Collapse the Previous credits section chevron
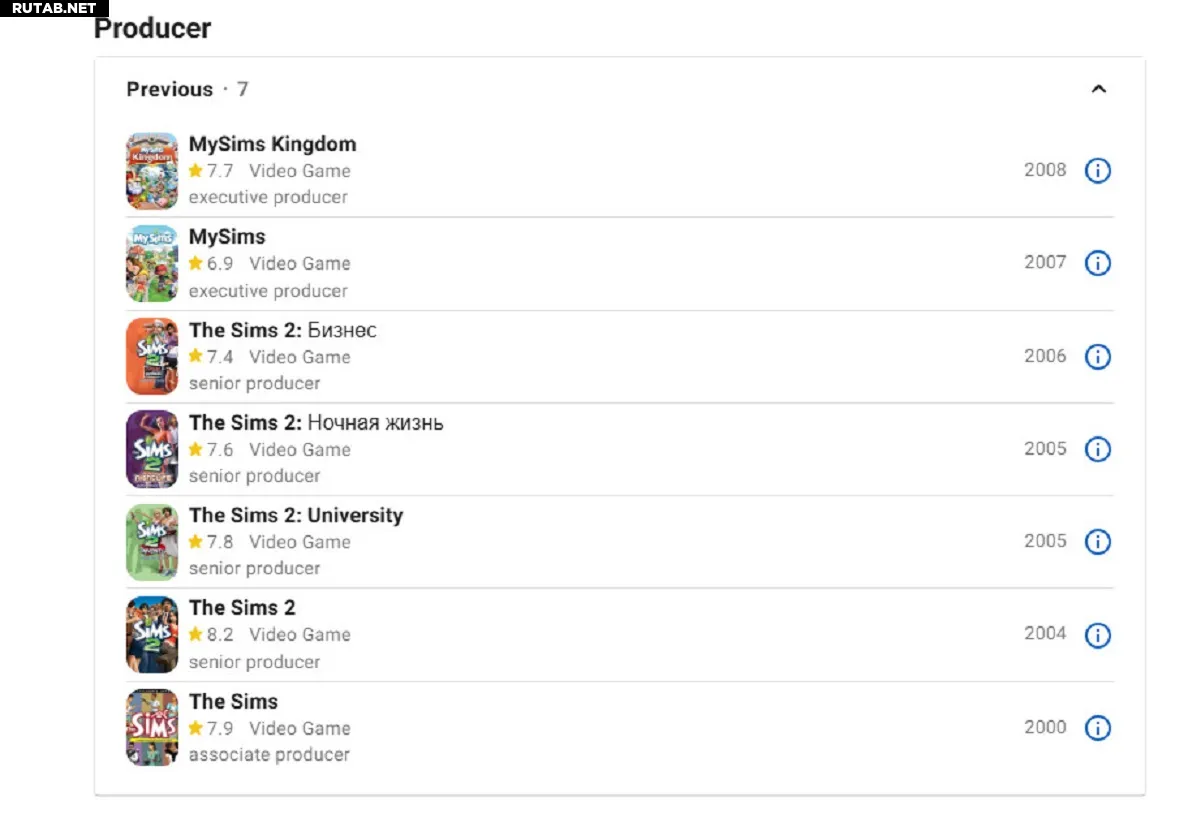Image resolution: width=1201 pixels, height=814 pixels. pos(1098,89)
